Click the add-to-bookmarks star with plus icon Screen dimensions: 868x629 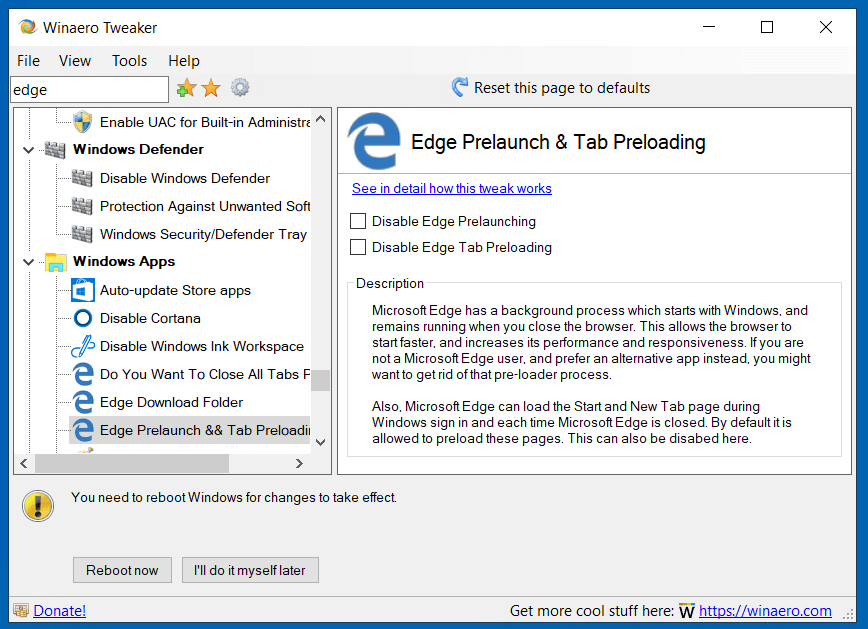pos(186,89)
